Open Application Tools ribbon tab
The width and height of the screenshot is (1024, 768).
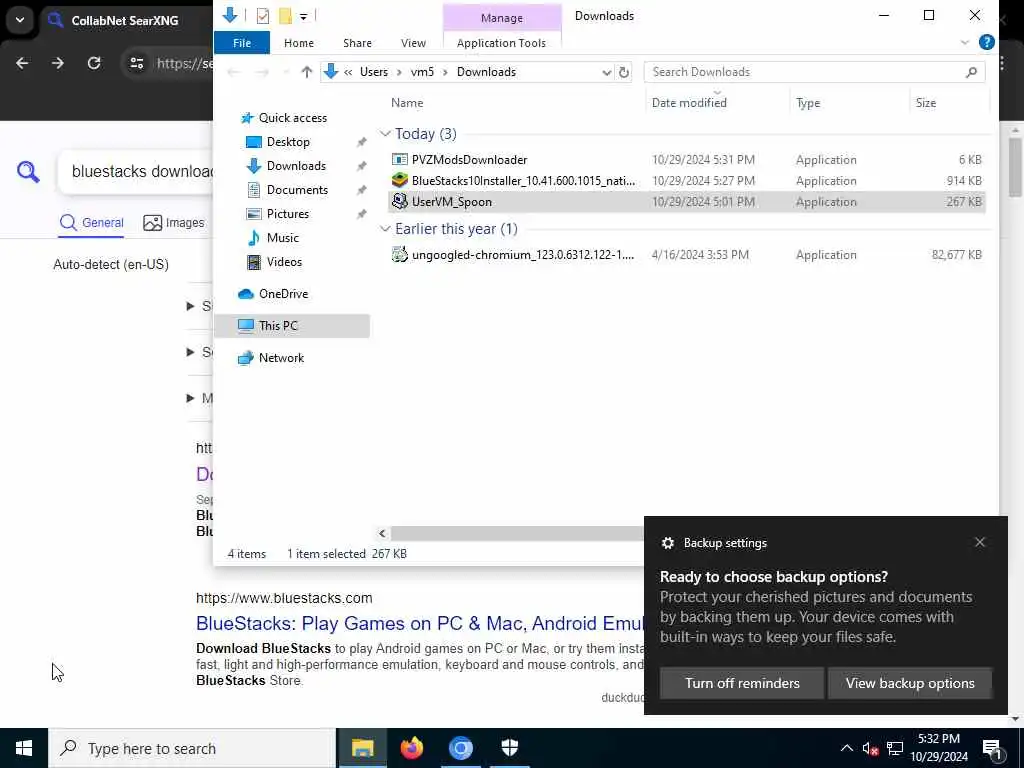(x=501, y=43)
